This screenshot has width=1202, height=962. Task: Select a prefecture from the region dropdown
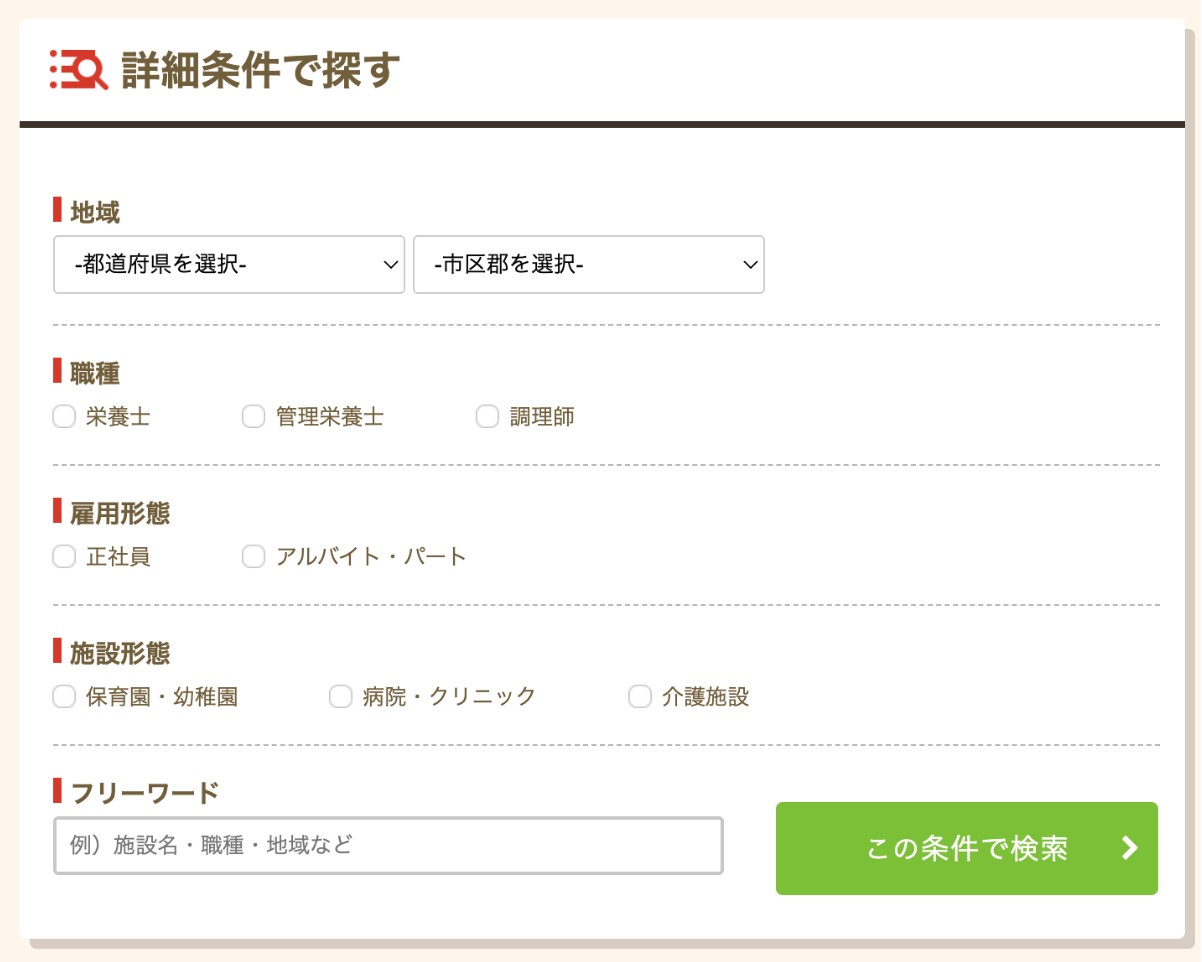point(228,264)
